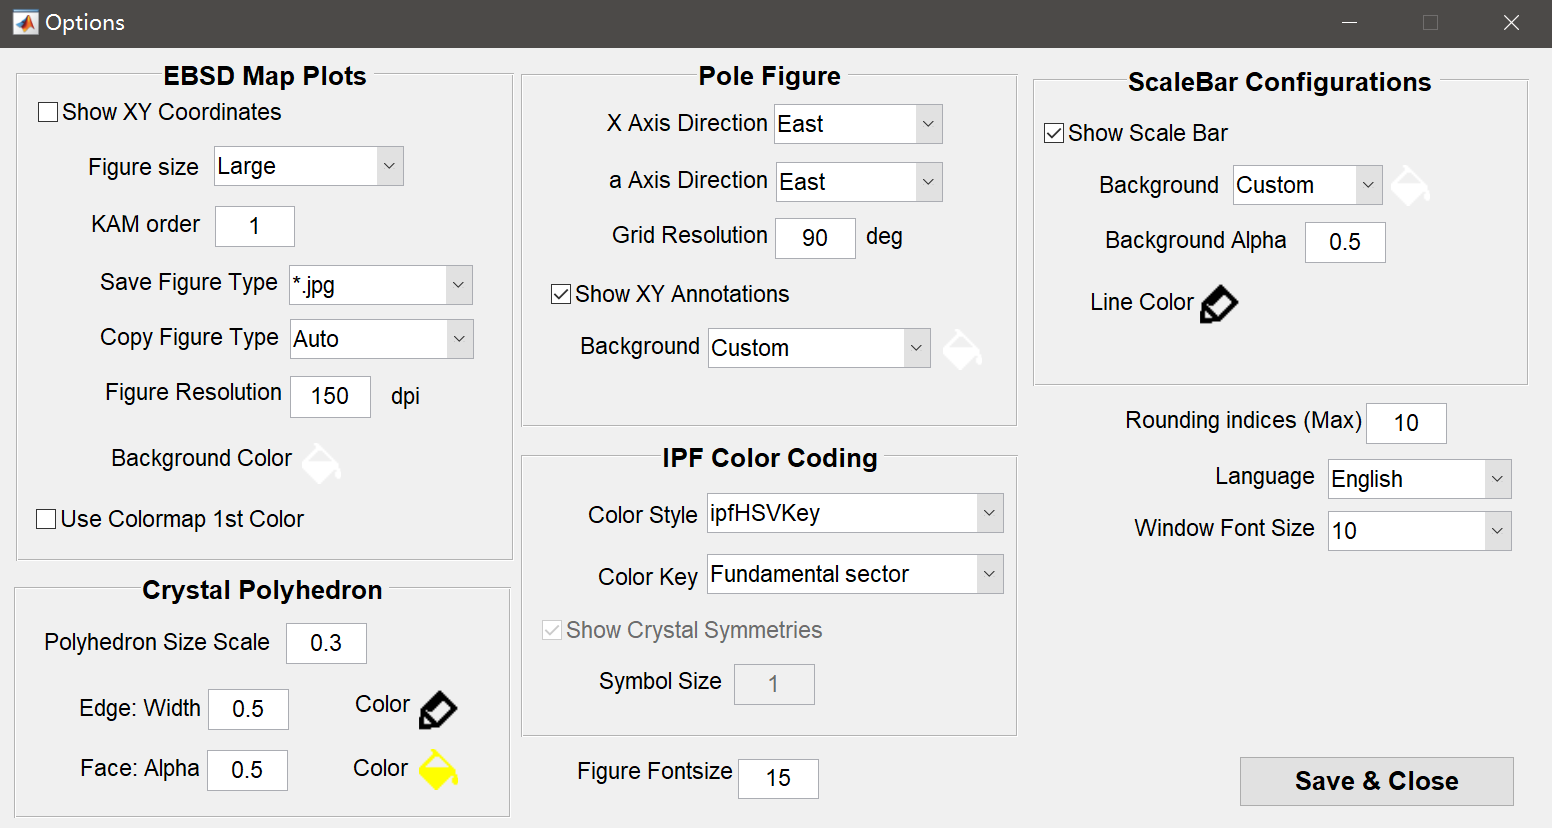Uncheck Show XY Annotations
1552x828 pixels.
561,294
